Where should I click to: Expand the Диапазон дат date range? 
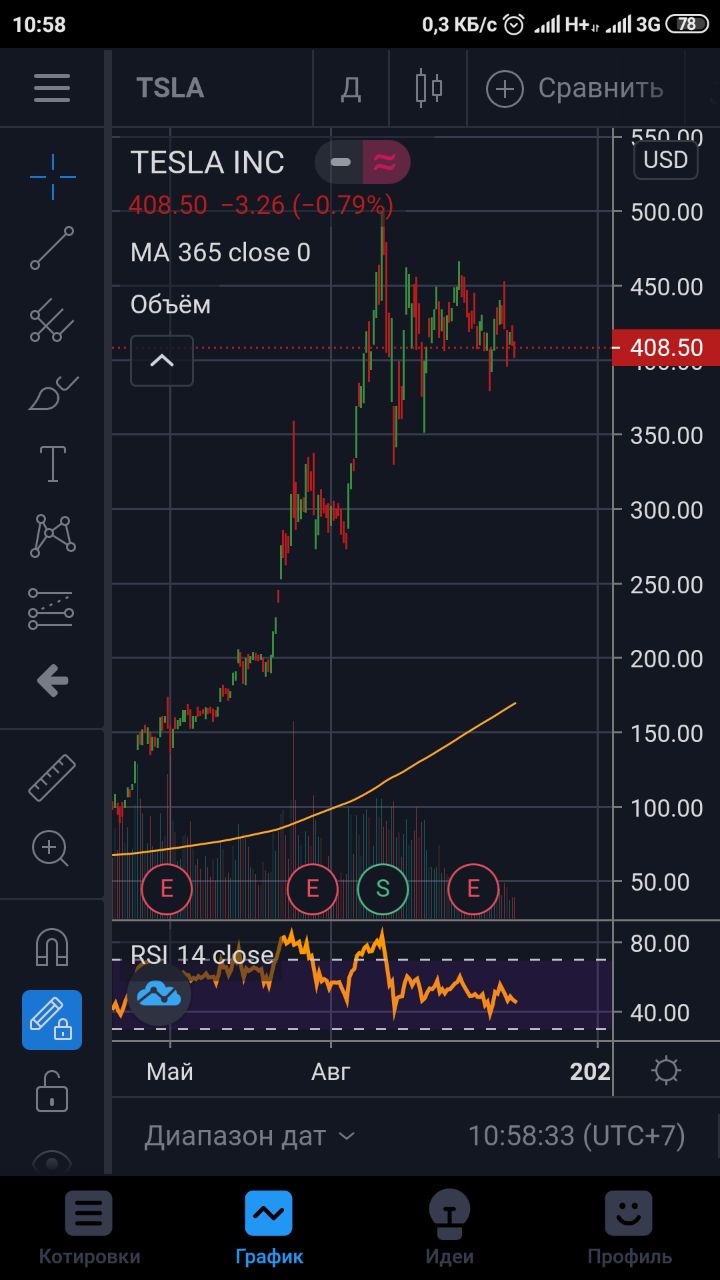pyautogui.click(x=250, y=1136)
